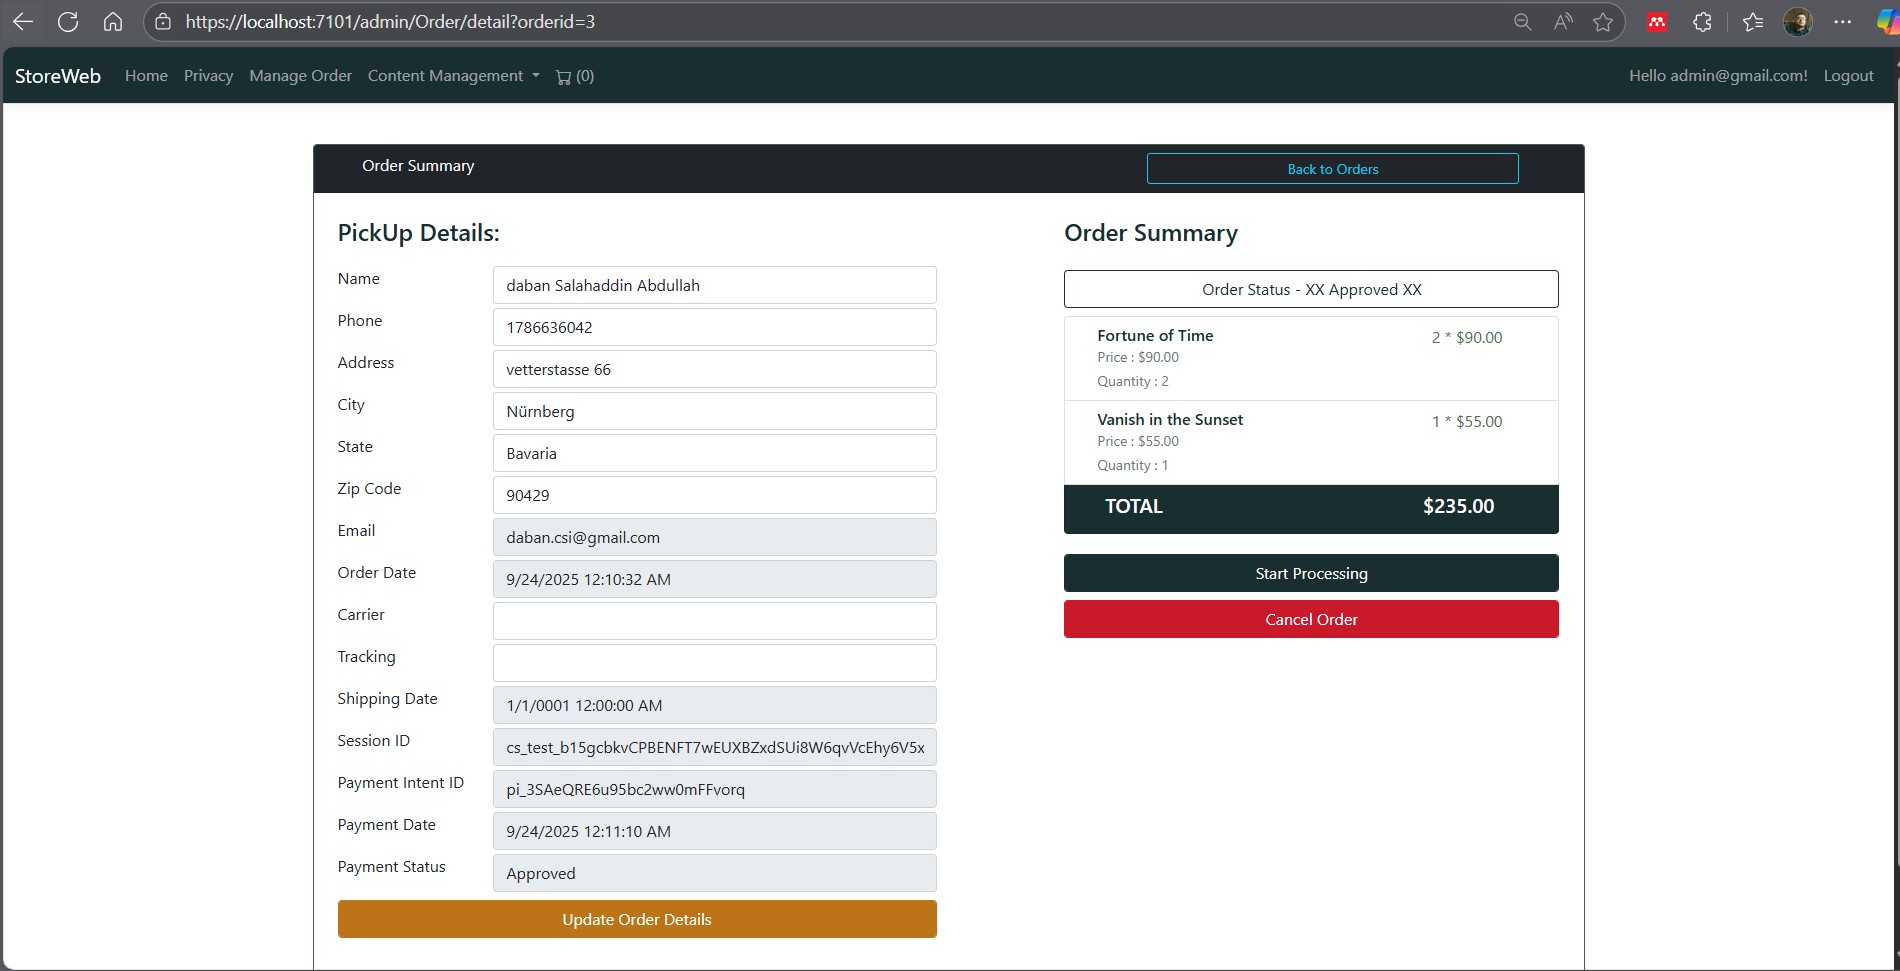Click the red Cancel Order button

pos(1310,619)
